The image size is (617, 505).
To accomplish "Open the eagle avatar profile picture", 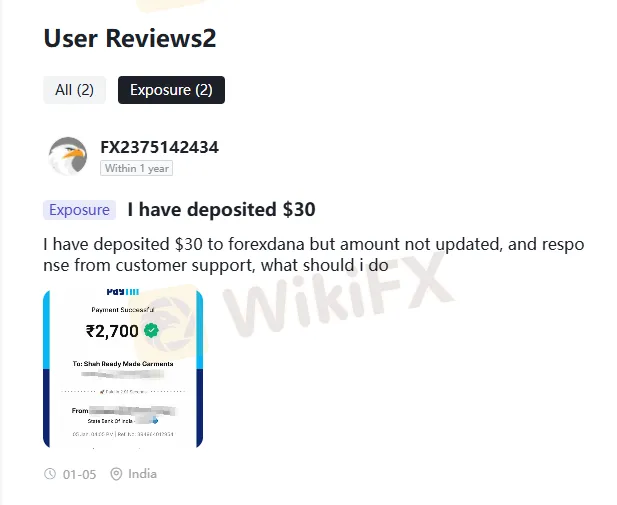I will (x=68, y=156).
